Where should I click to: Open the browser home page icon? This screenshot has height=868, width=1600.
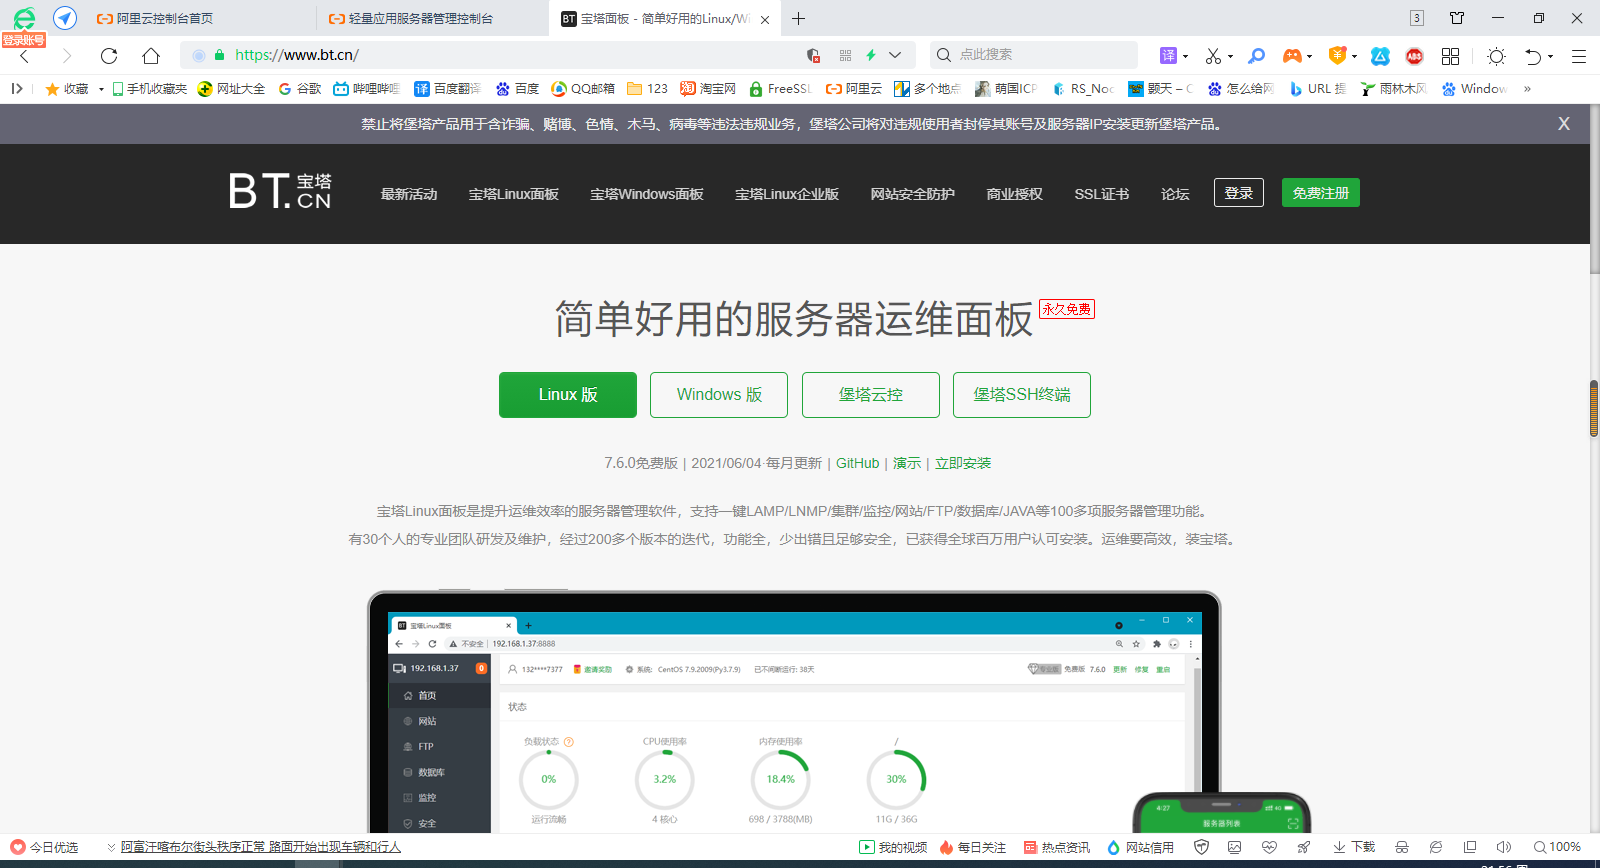coord(151,56)
